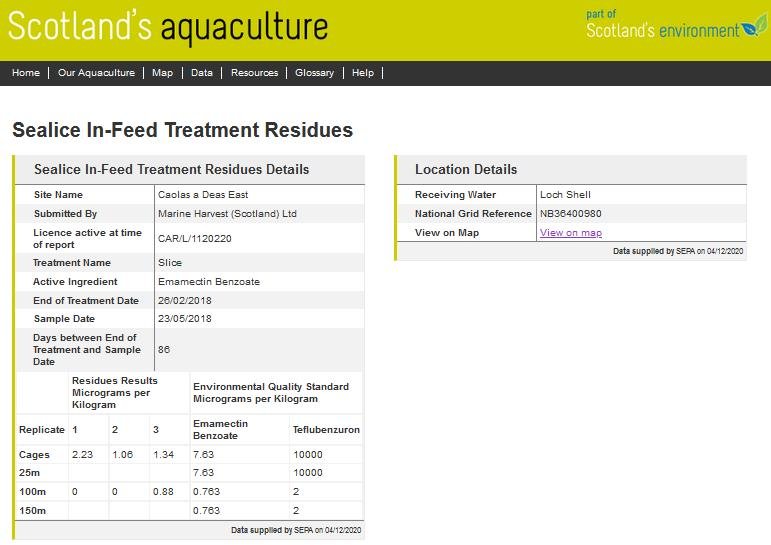Click the Scotland's environment leaf logo
Viewport: 771px width, 545px height.
point(752,28)
